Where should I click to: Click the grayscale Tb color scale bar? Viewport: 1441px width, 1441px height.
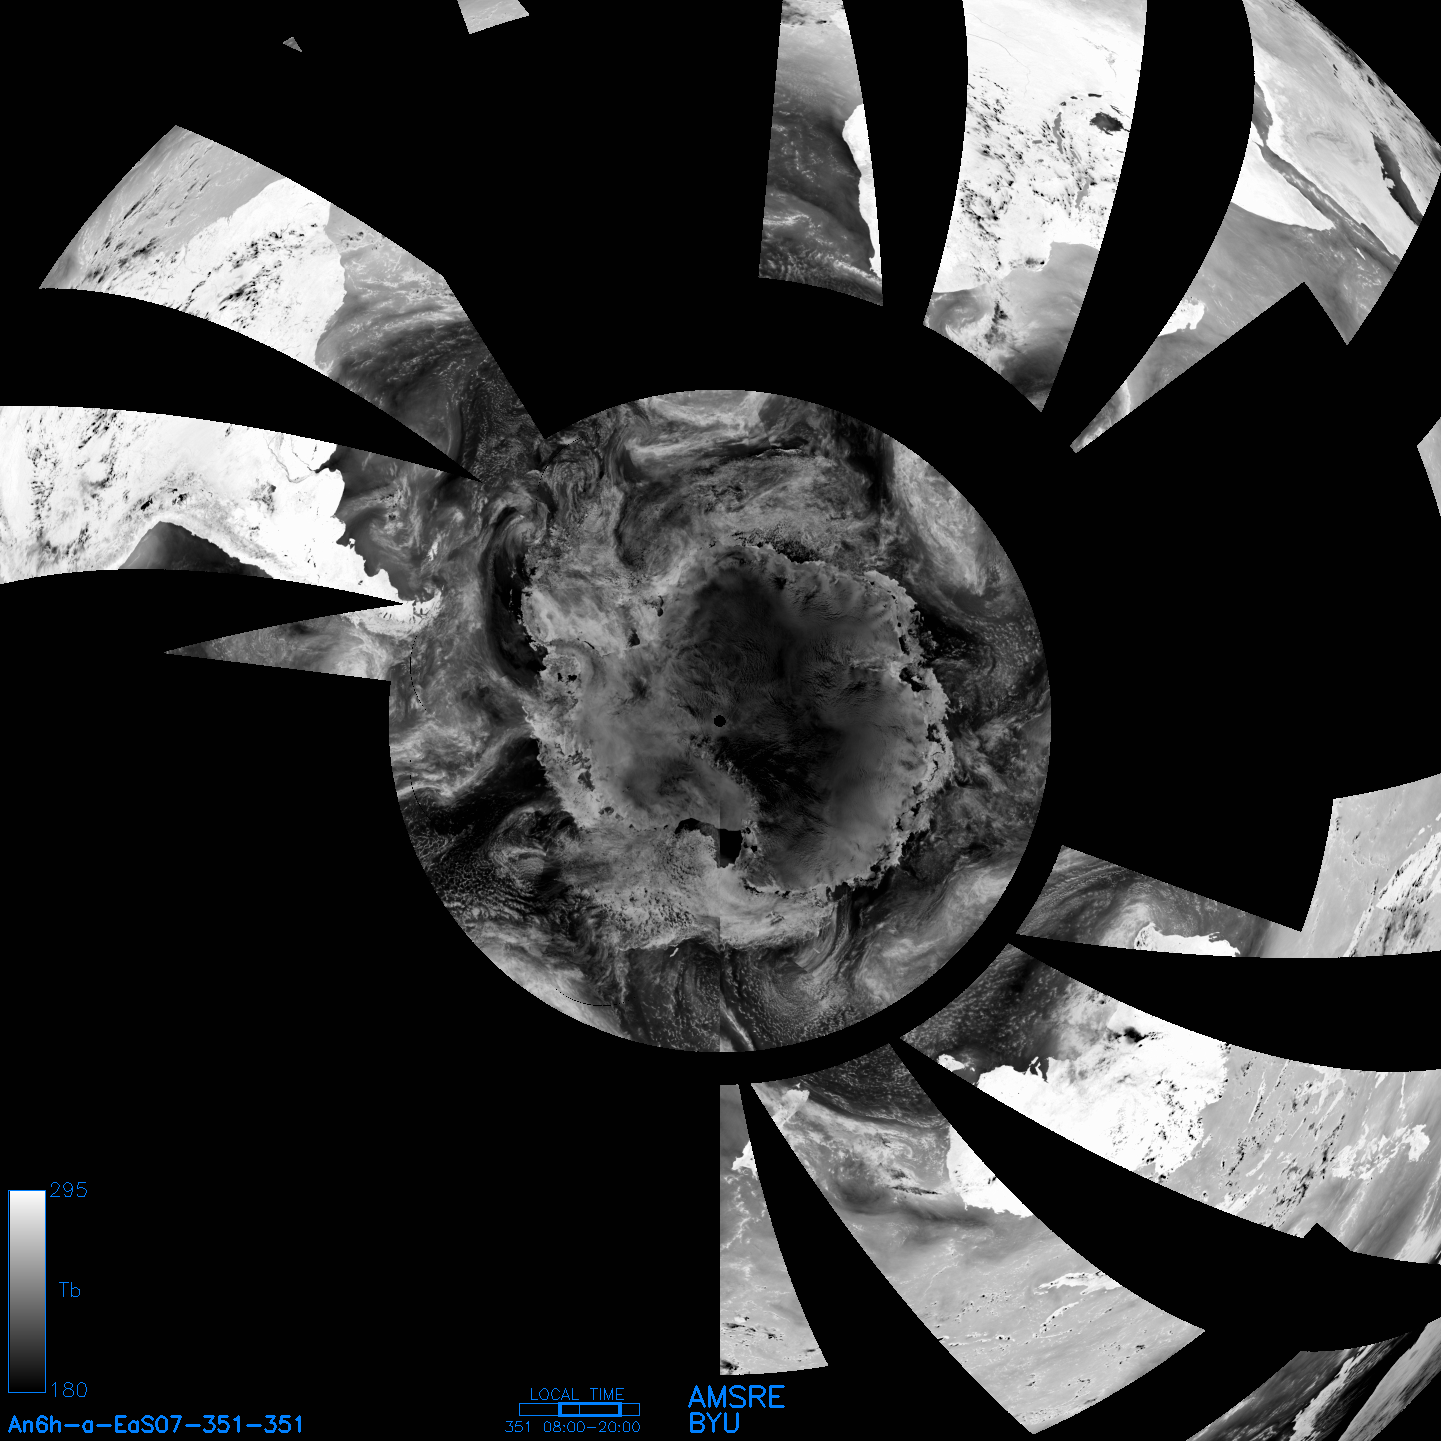(x=27, y=1291)
